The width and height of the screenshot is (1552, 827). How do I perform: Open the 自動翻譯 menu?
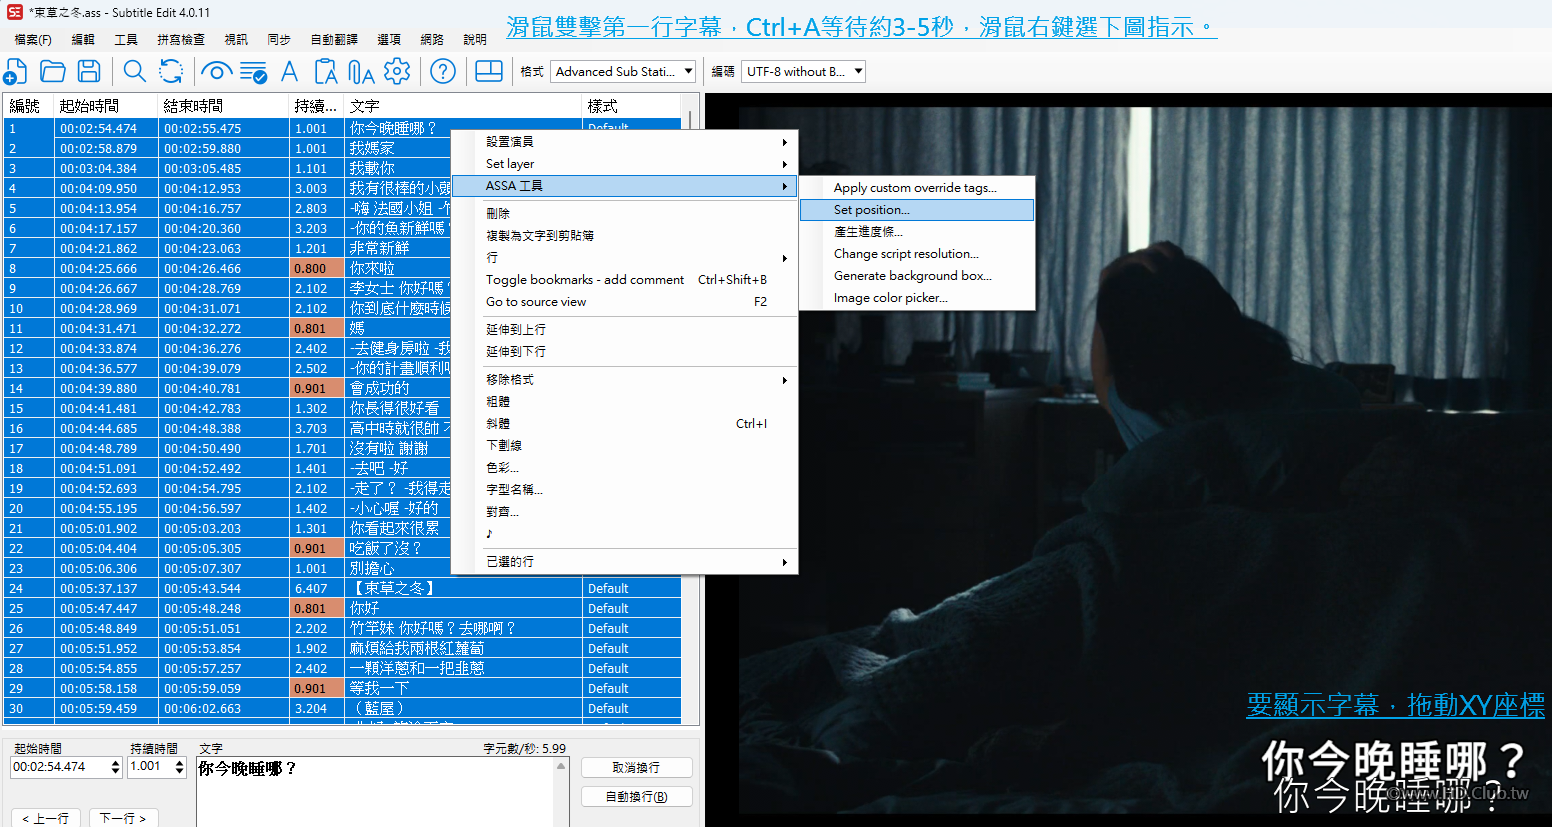(x=334, y=40)
